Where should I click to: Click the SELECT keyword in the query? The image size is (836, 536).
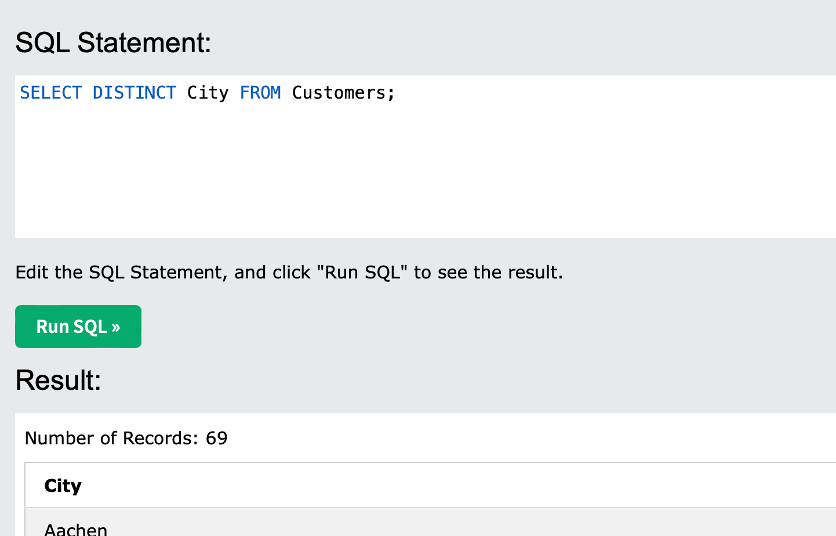[x=51, y=93]
